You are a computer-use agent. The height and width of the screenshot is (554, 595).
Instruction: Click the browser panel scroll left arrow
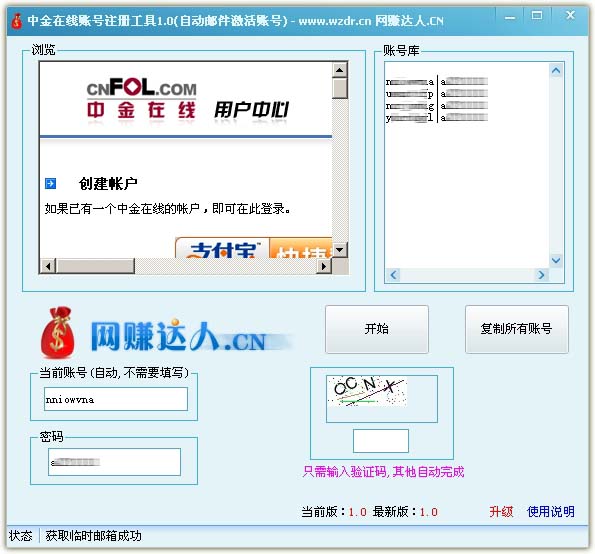pyautogui.click(x=48, y=266)
